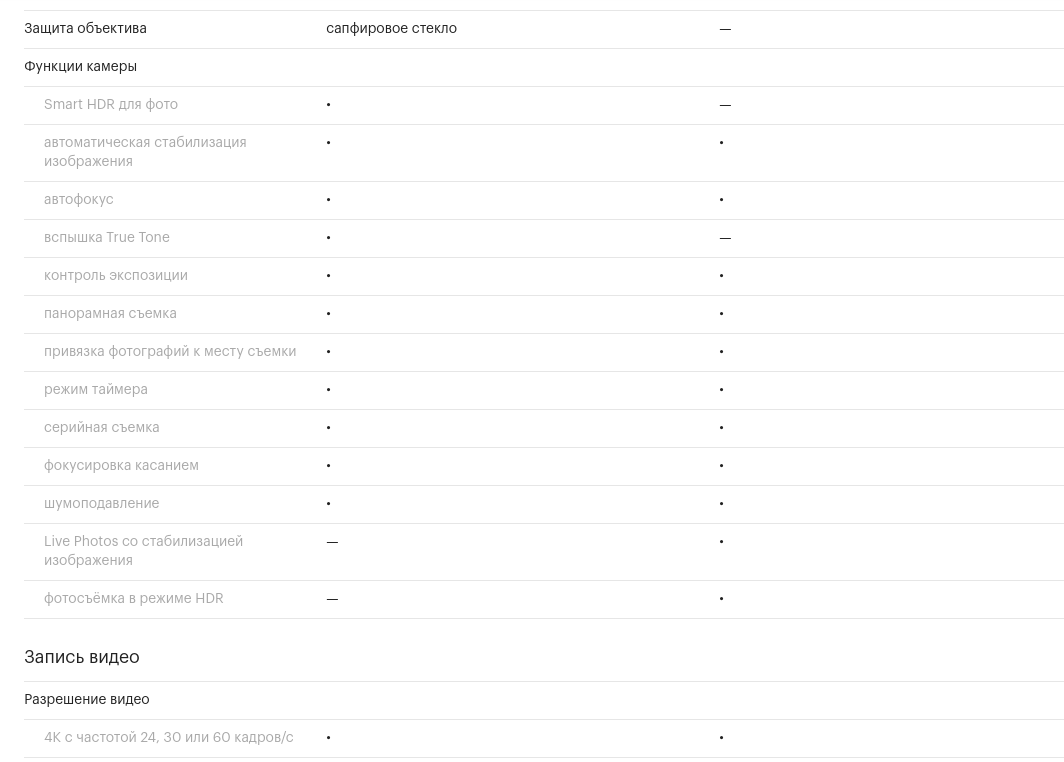Select the 'серийная съемка' row label
This screenshot has width=1064, height=762.
coord(102,427)
